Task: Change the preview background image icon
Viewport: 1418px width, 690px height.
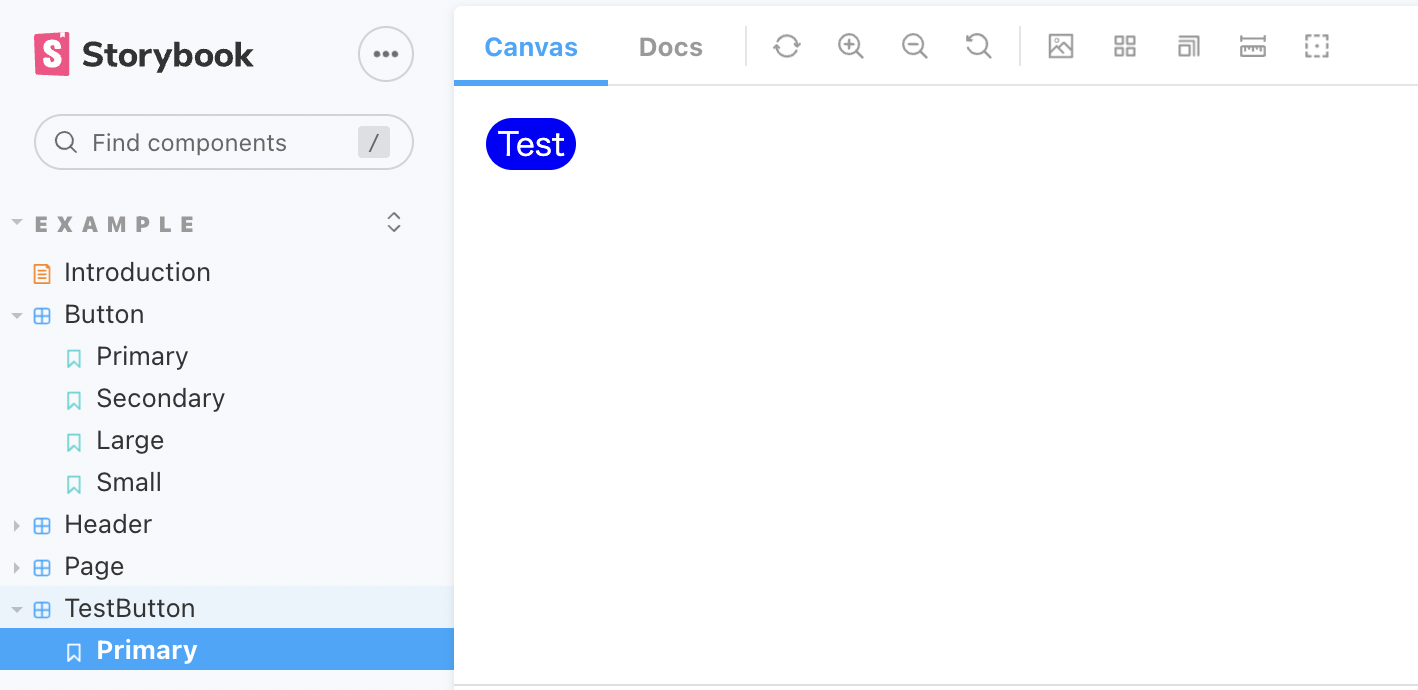Action: tap(1061, 46)
